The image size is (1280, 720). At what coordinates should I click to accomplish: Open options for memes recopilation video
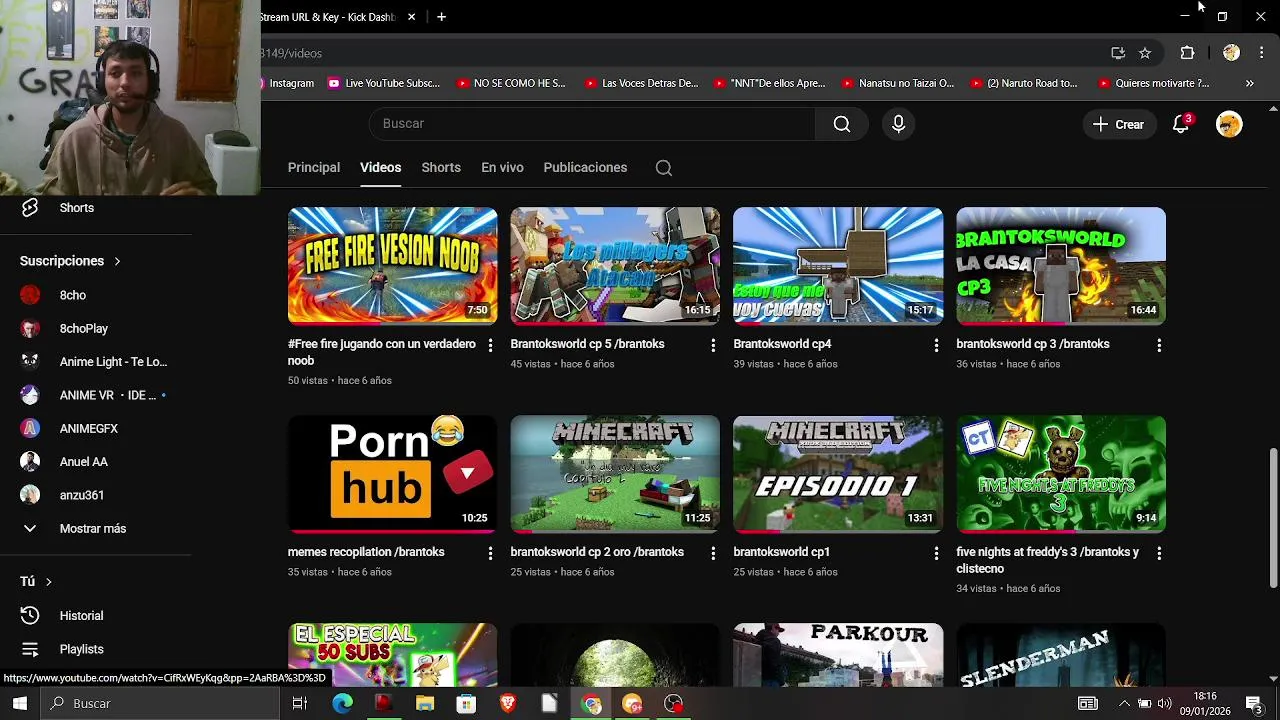[490, 553]
